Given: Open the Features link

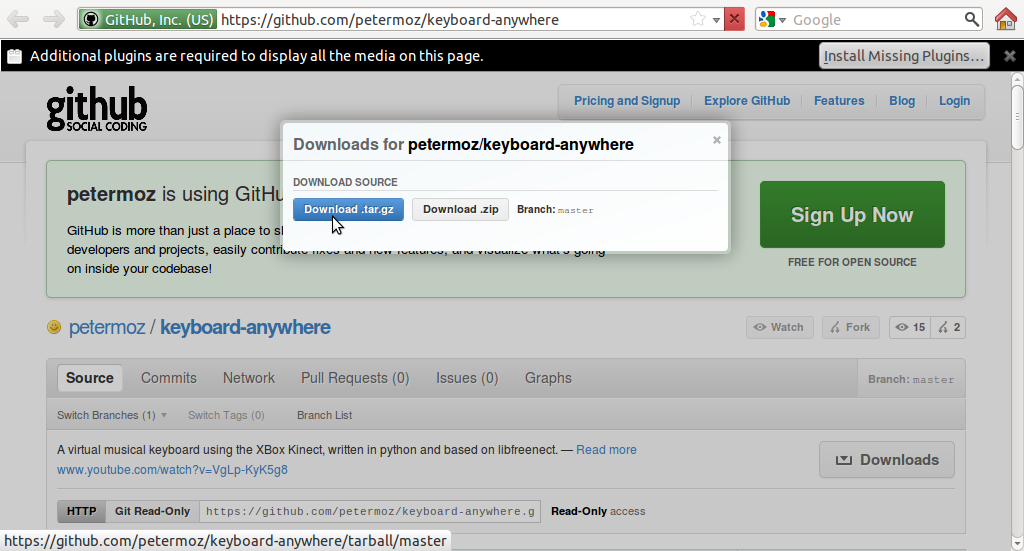Looking at the screenshot, I should (839, 101).
